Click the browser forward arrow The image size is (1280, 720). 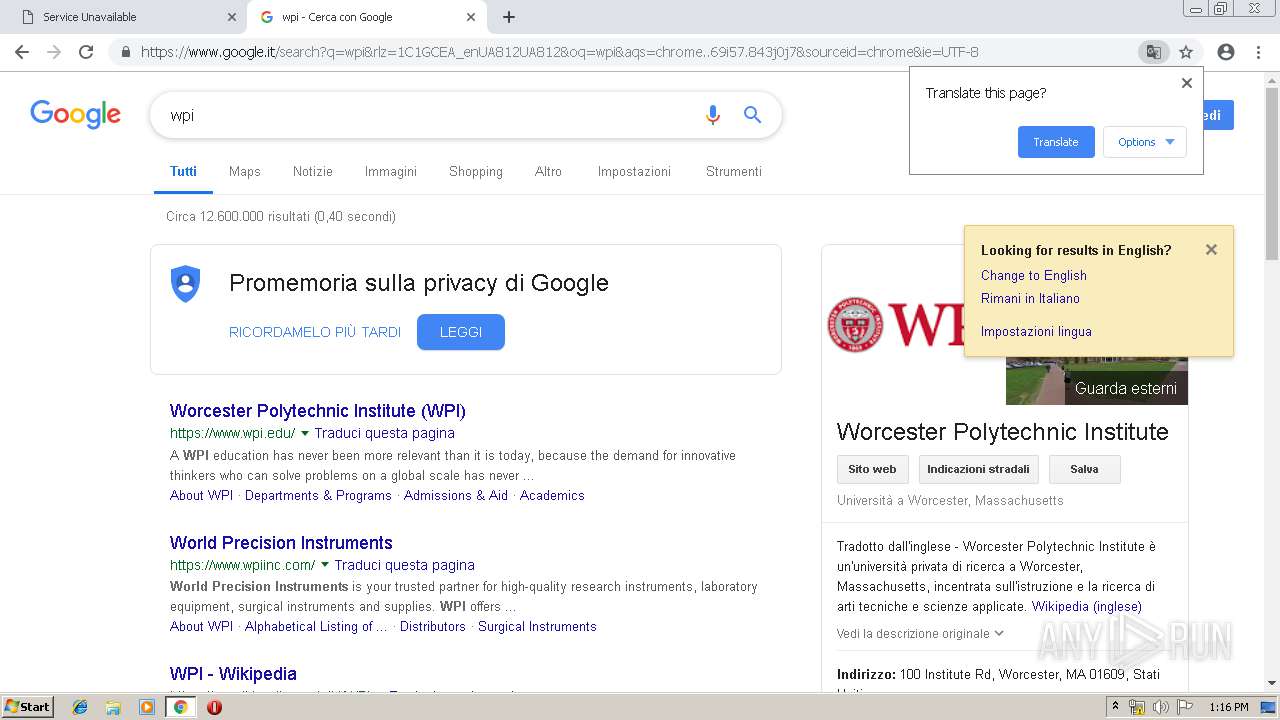(x=54, y=52)
